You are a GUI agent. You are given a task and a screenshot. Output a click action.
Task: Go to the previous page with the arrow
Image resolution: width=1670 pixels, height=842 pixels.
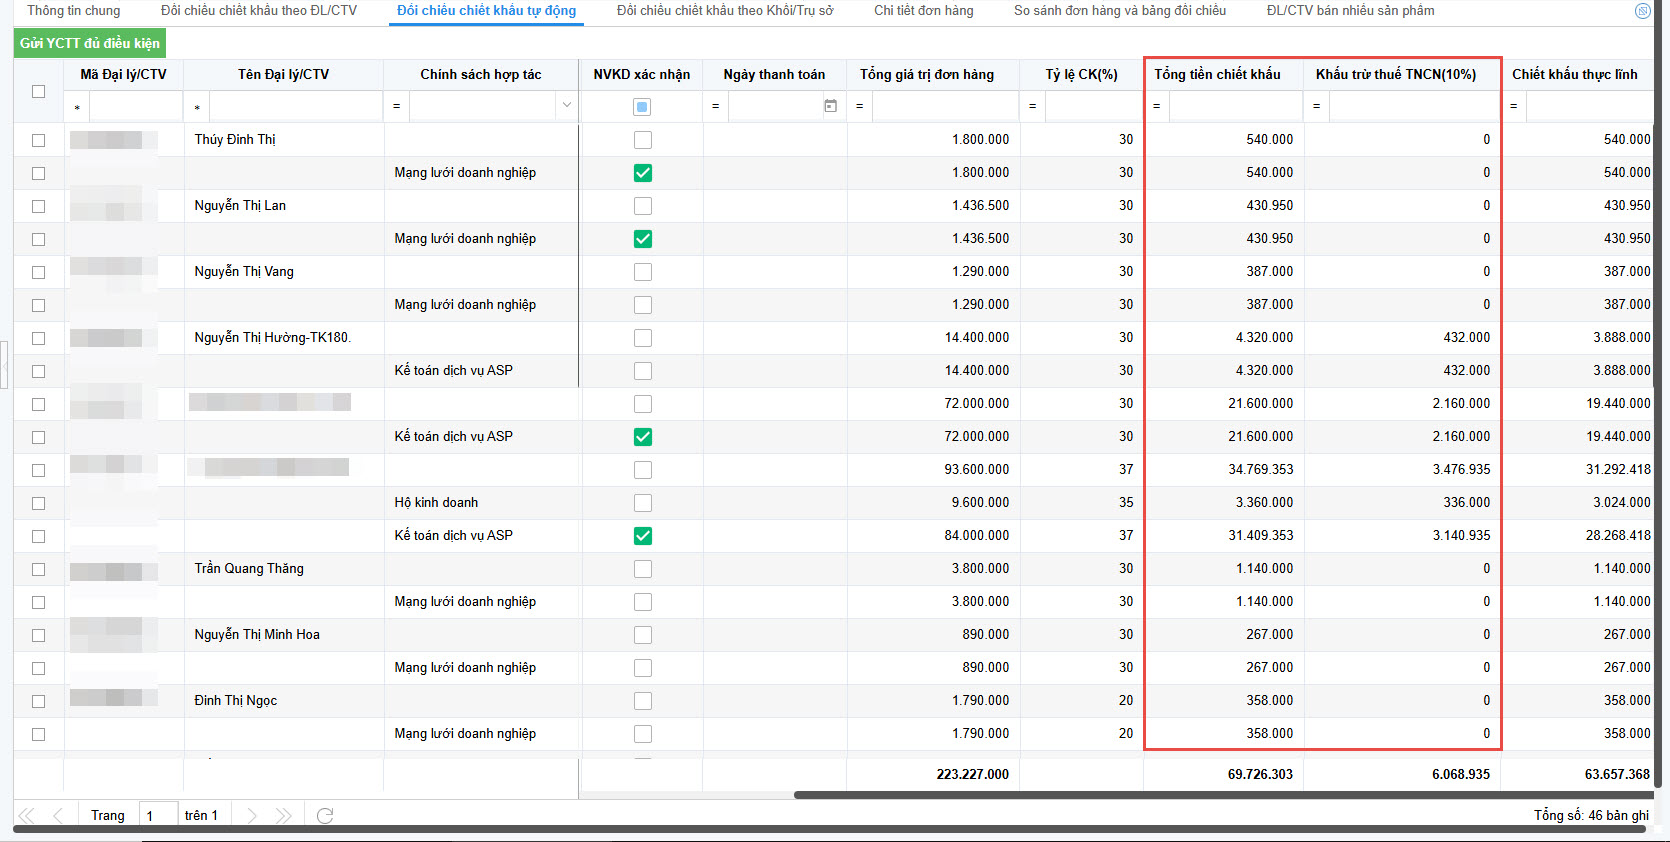(x=58, y=816)
